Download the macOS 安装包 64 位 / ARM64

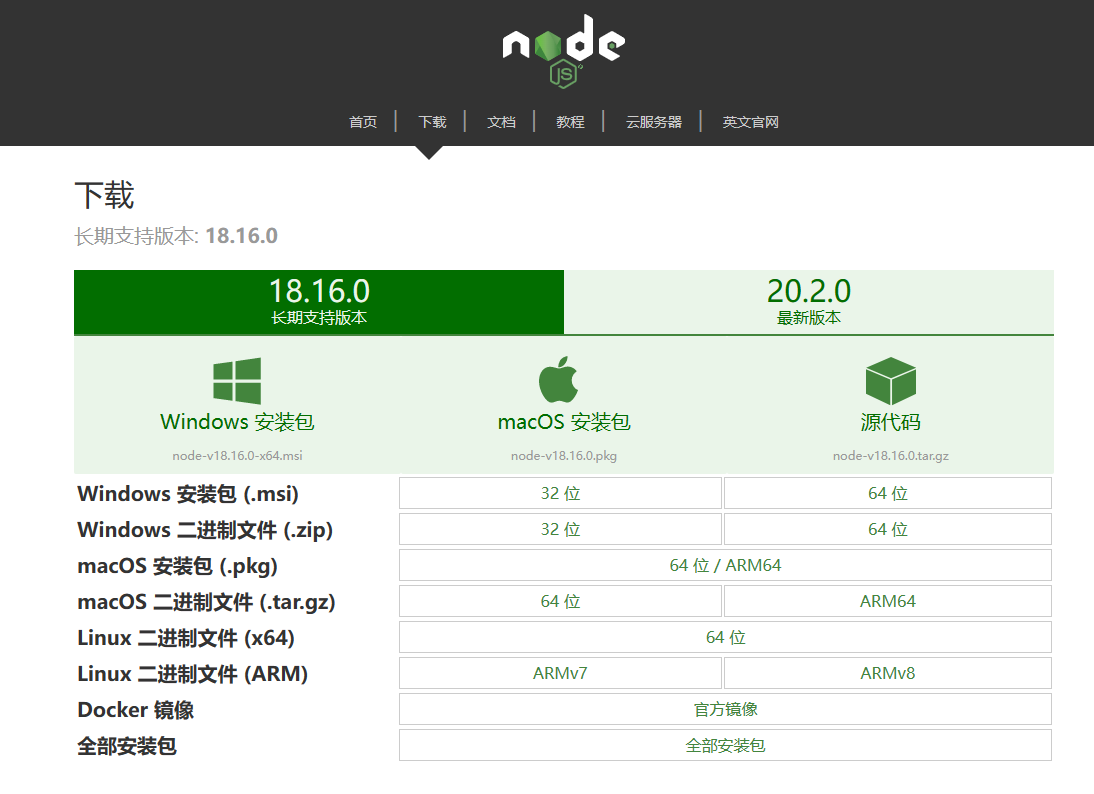pyautogui.click(x=724, y=564)
